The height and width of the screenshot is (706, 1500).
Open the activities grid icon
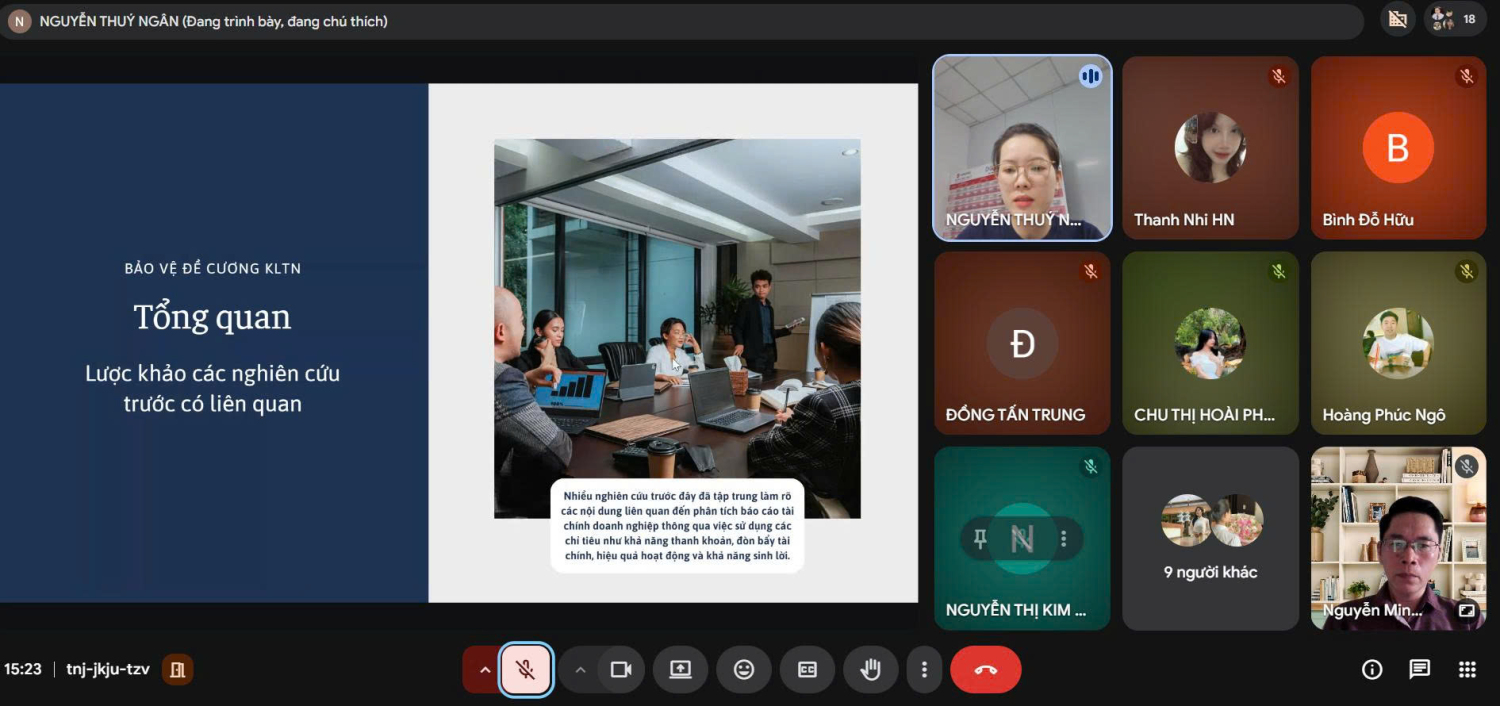[x=1467, y=670]
